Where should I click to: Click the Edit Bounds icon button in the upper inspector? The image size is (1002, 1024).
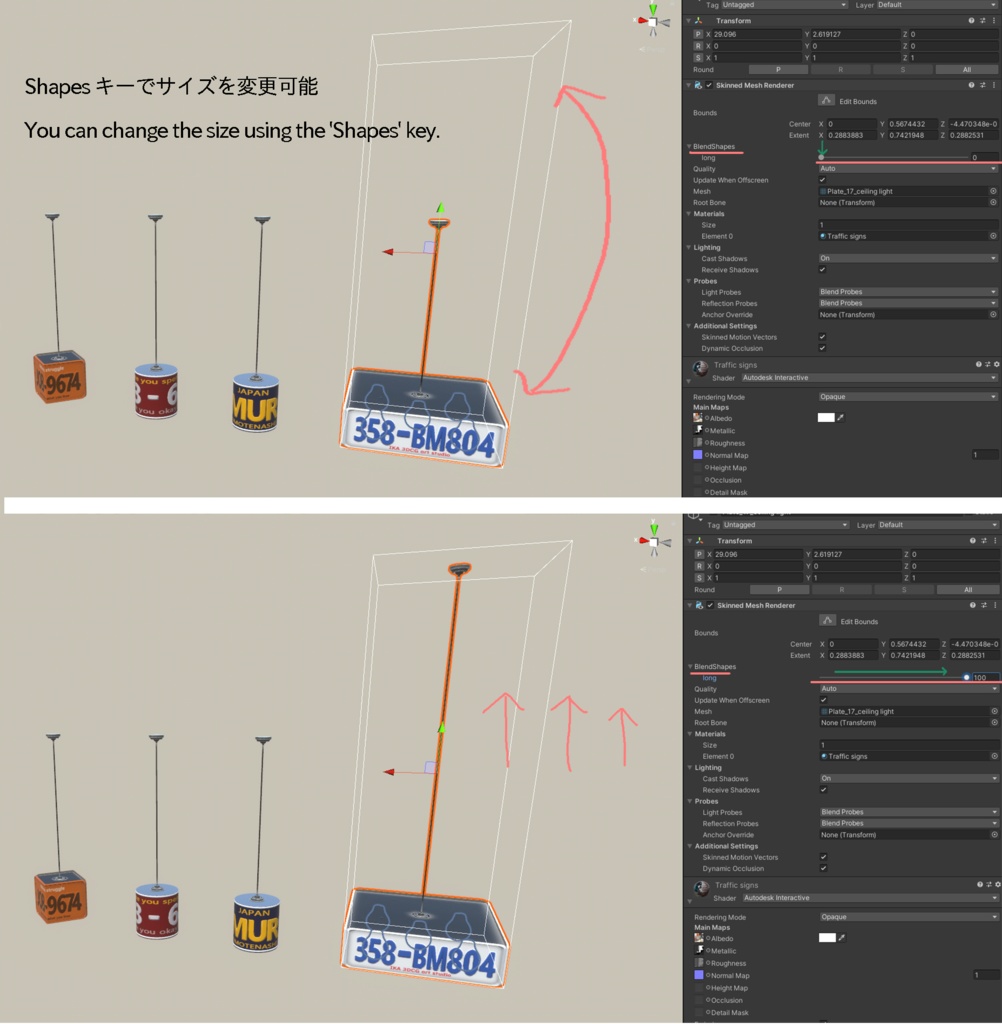pos(826,101)
